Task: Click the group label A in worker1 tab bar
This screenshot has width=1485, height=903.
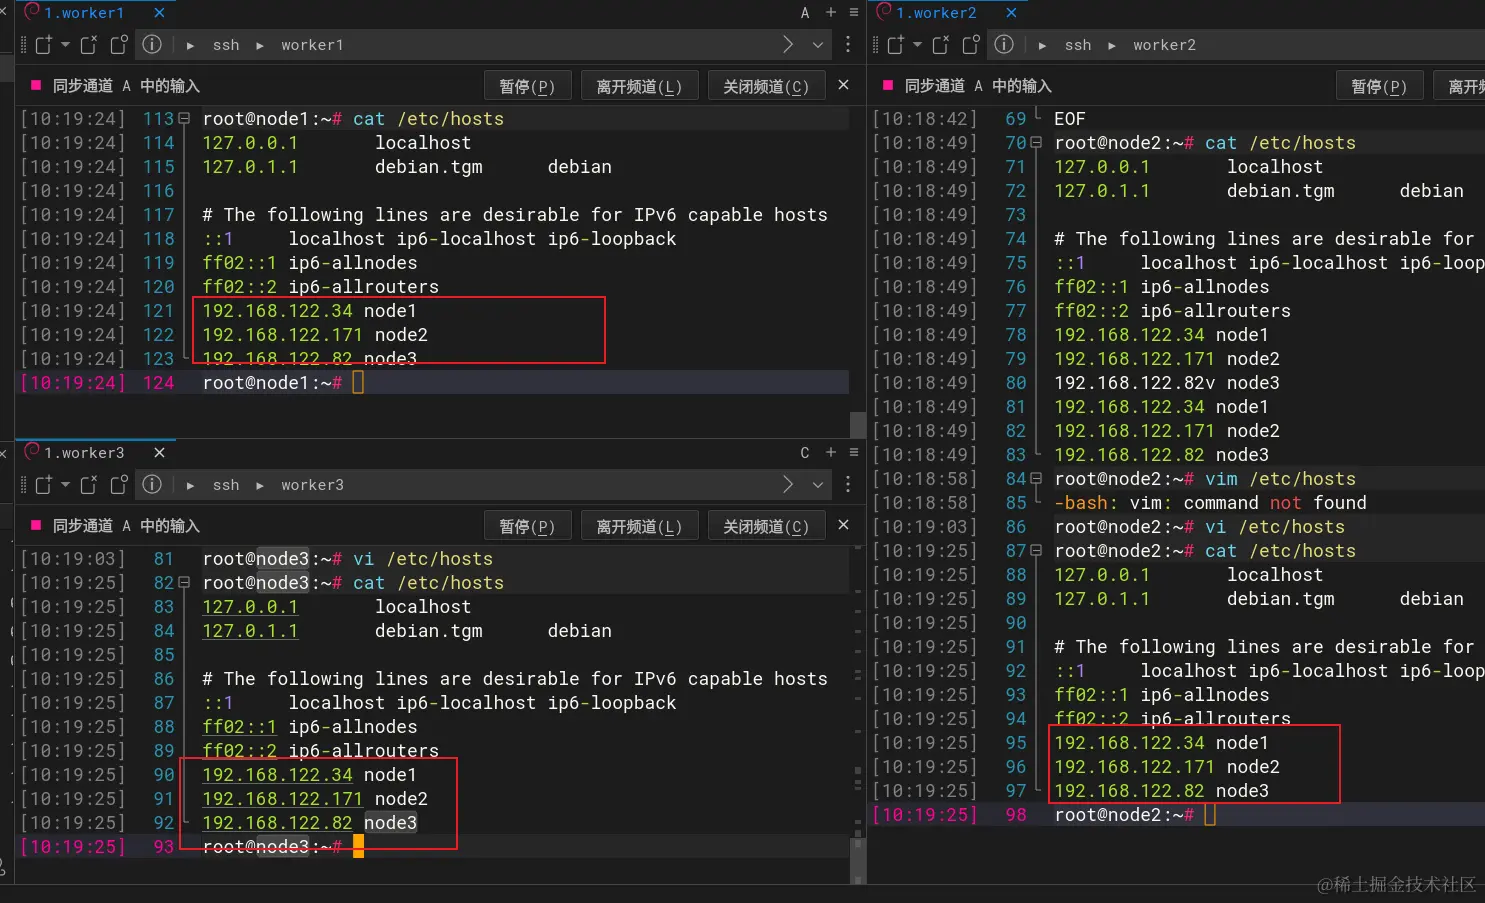Action: 805,13
